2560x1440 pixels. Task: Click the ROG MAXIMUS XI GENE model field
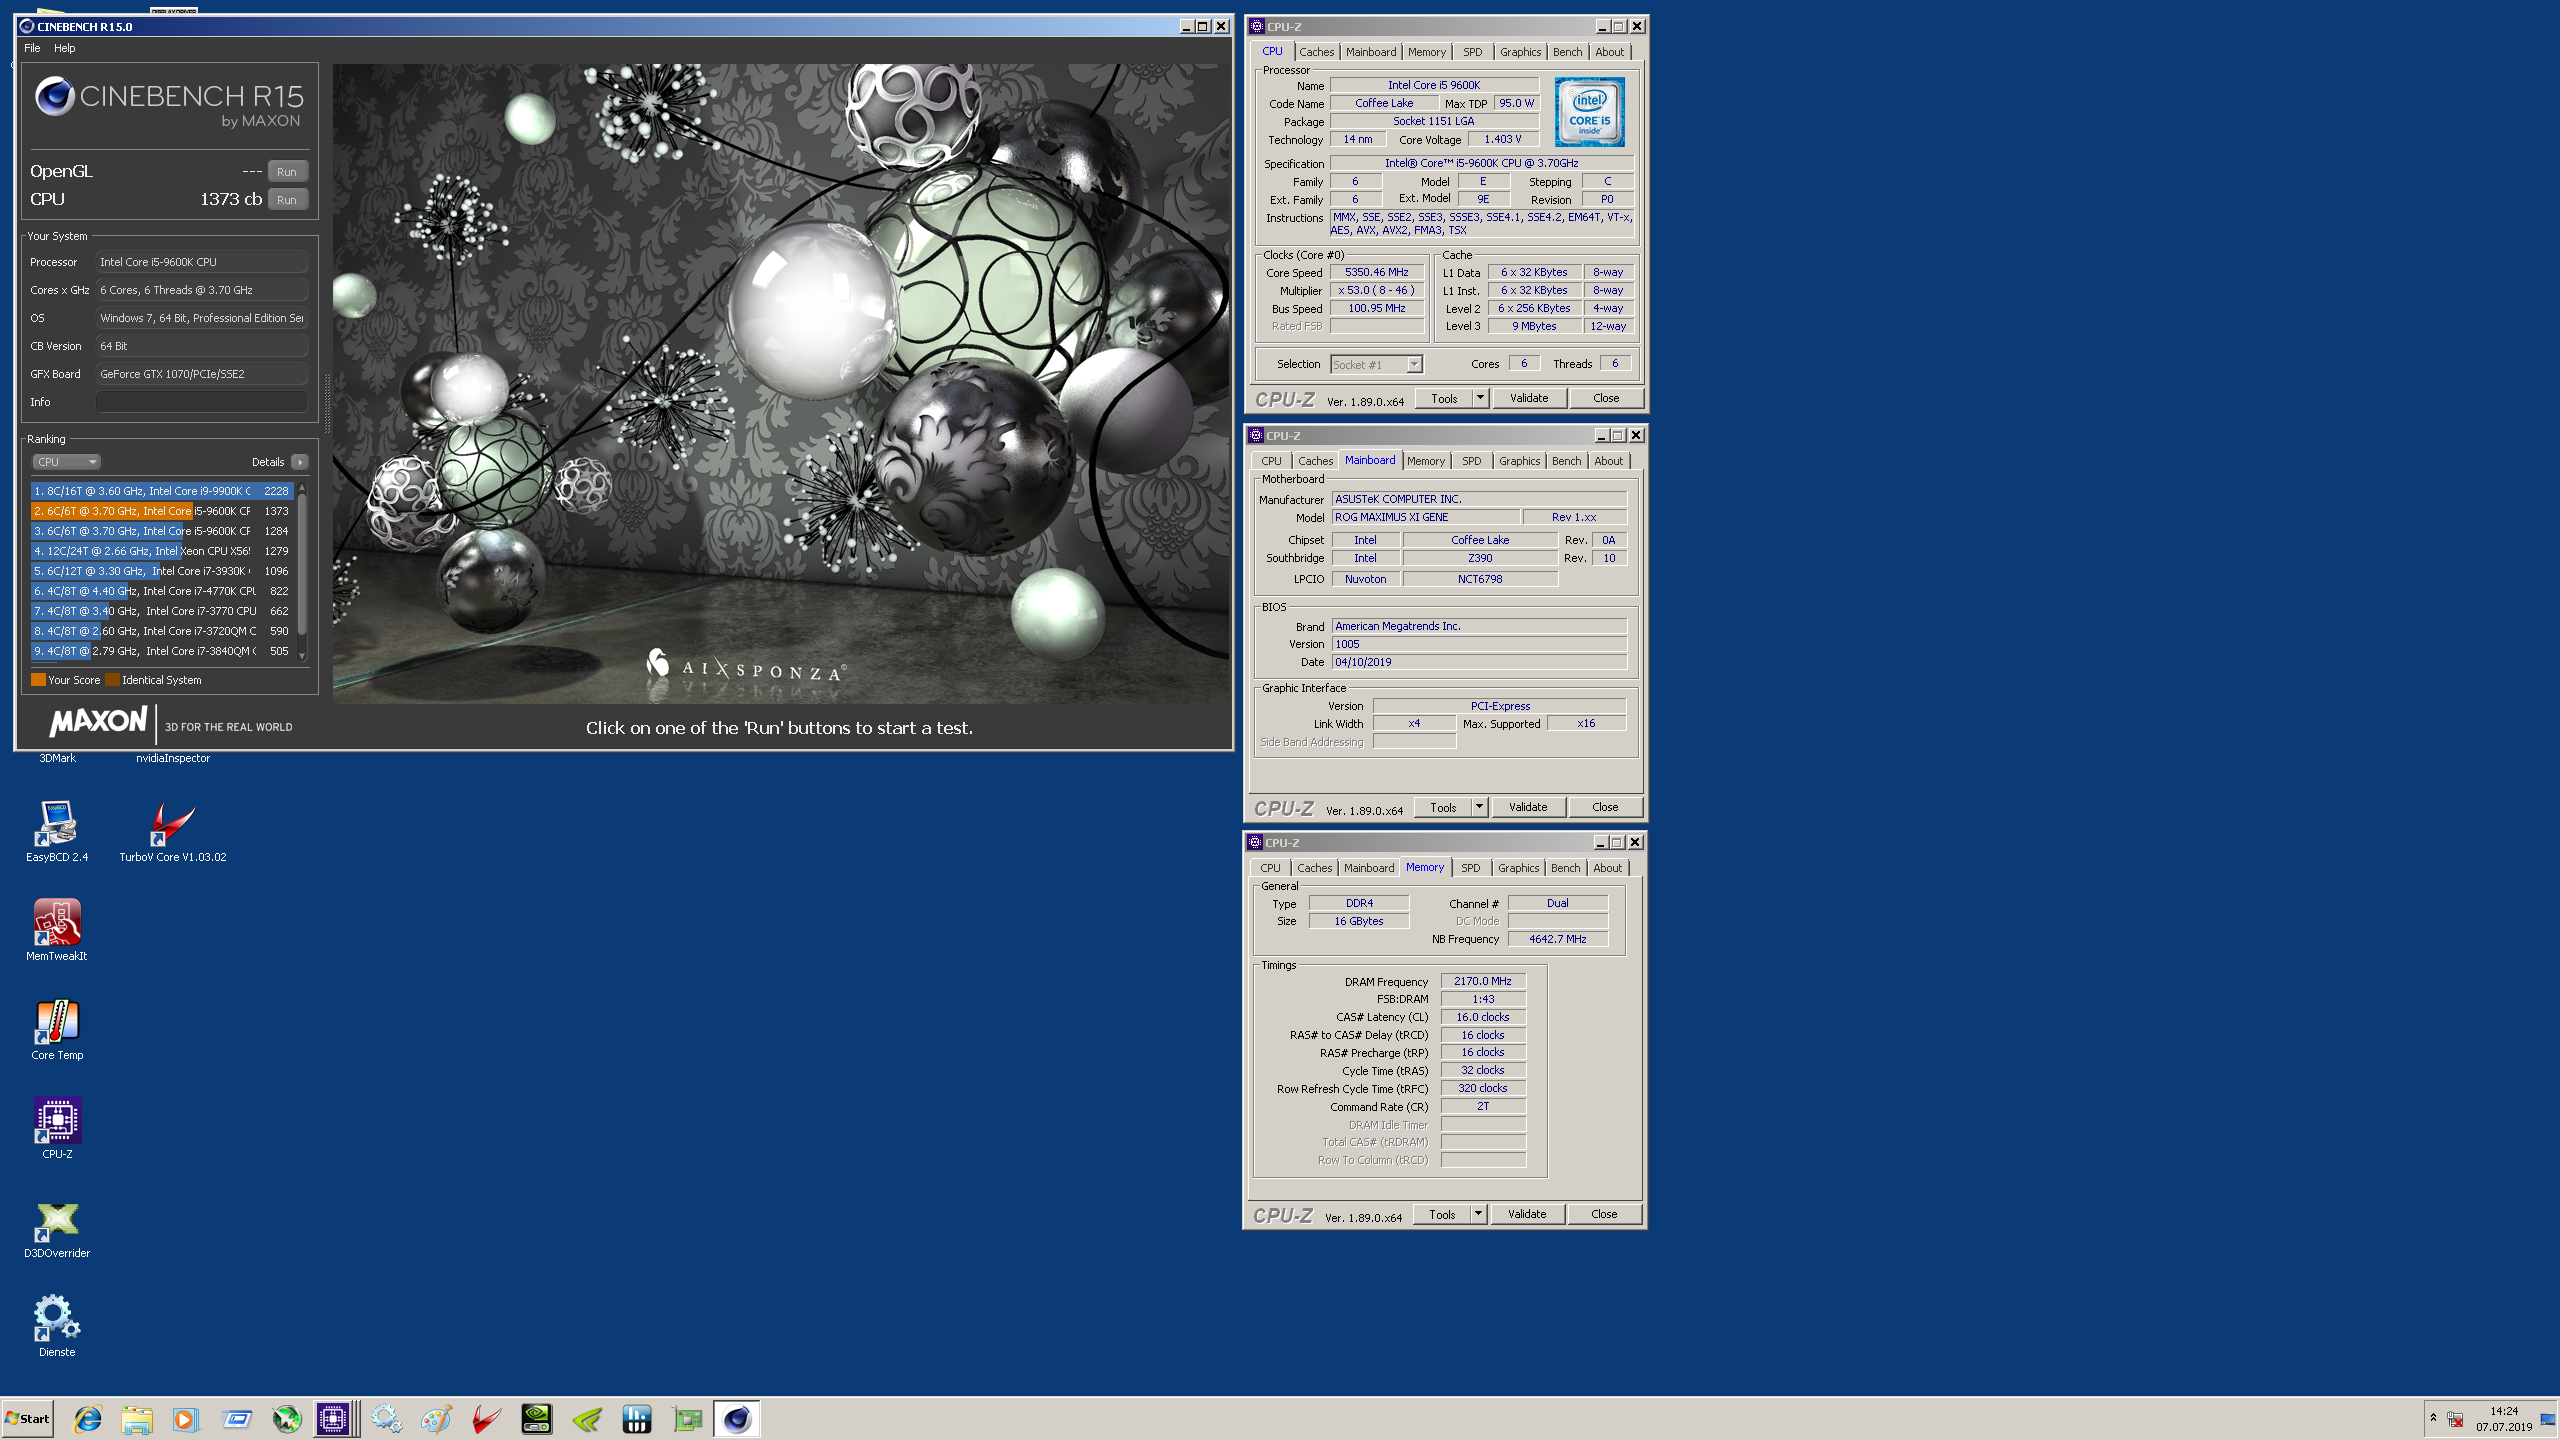point(1427,517)
